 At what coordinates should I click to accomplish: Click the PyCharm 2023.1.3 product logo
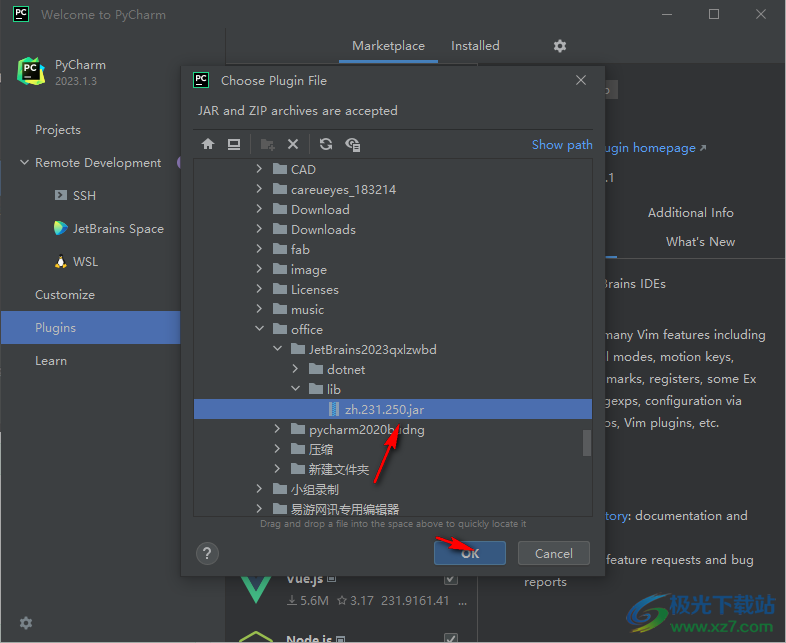click(31, 71)
